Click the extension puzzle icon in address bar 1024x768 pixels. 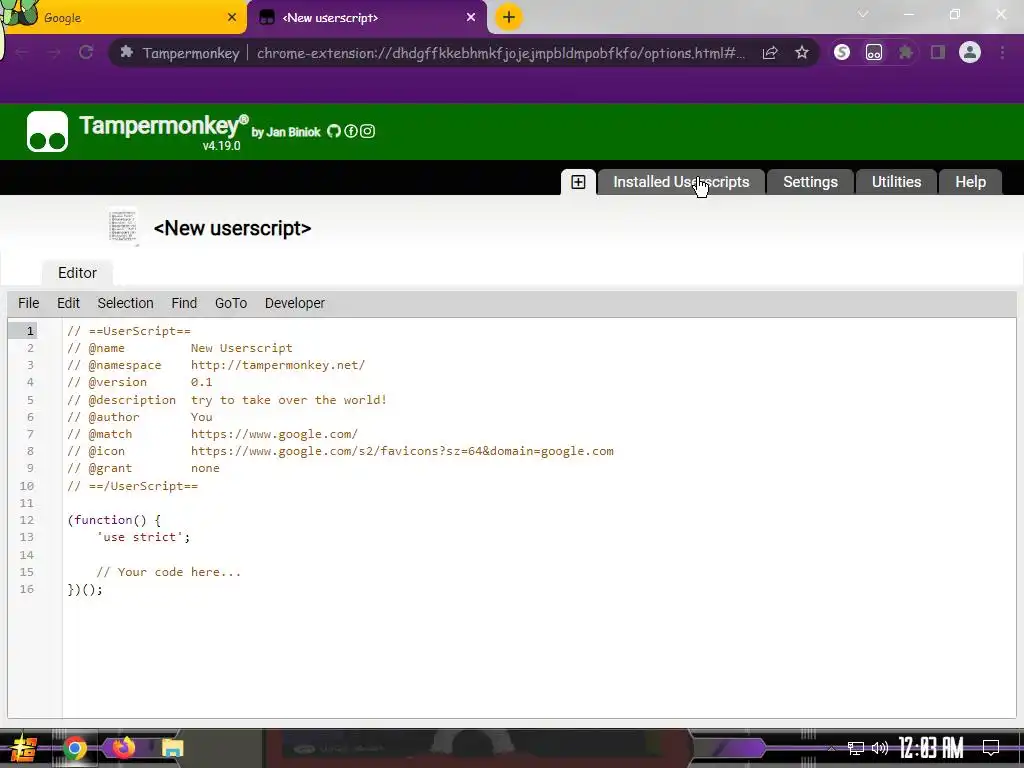pyautogui.click(x=127, y=52)
